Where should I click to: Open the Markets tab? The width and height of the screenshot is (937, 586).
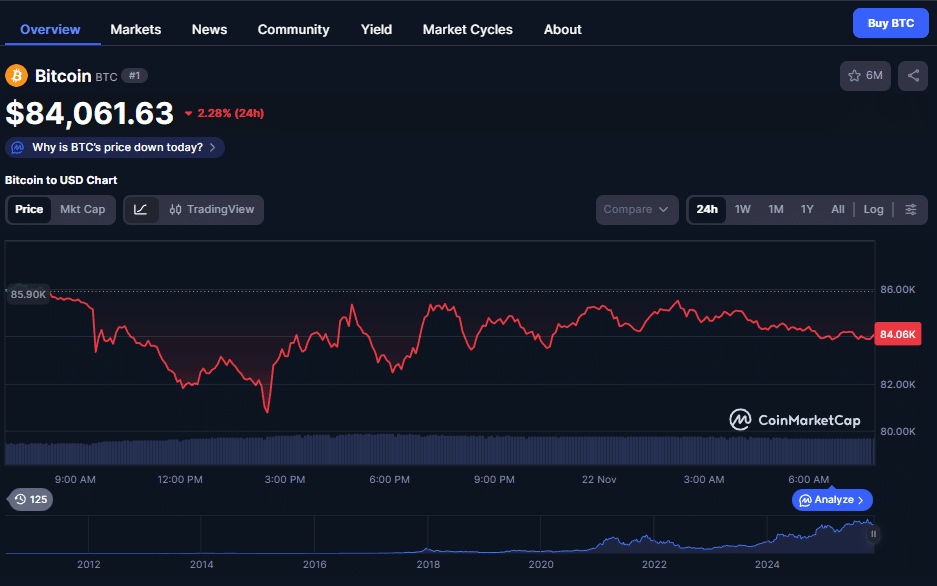tap(135, 30)
